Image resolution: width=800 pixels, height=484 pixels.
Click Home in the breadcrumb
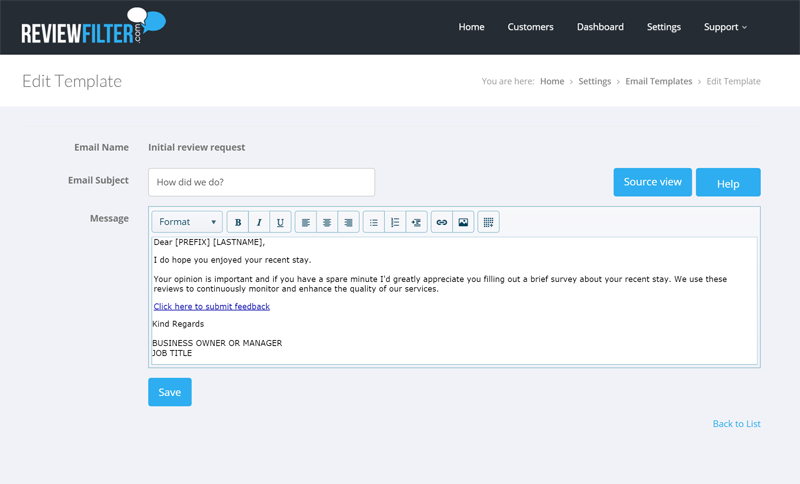pos(552,81)
